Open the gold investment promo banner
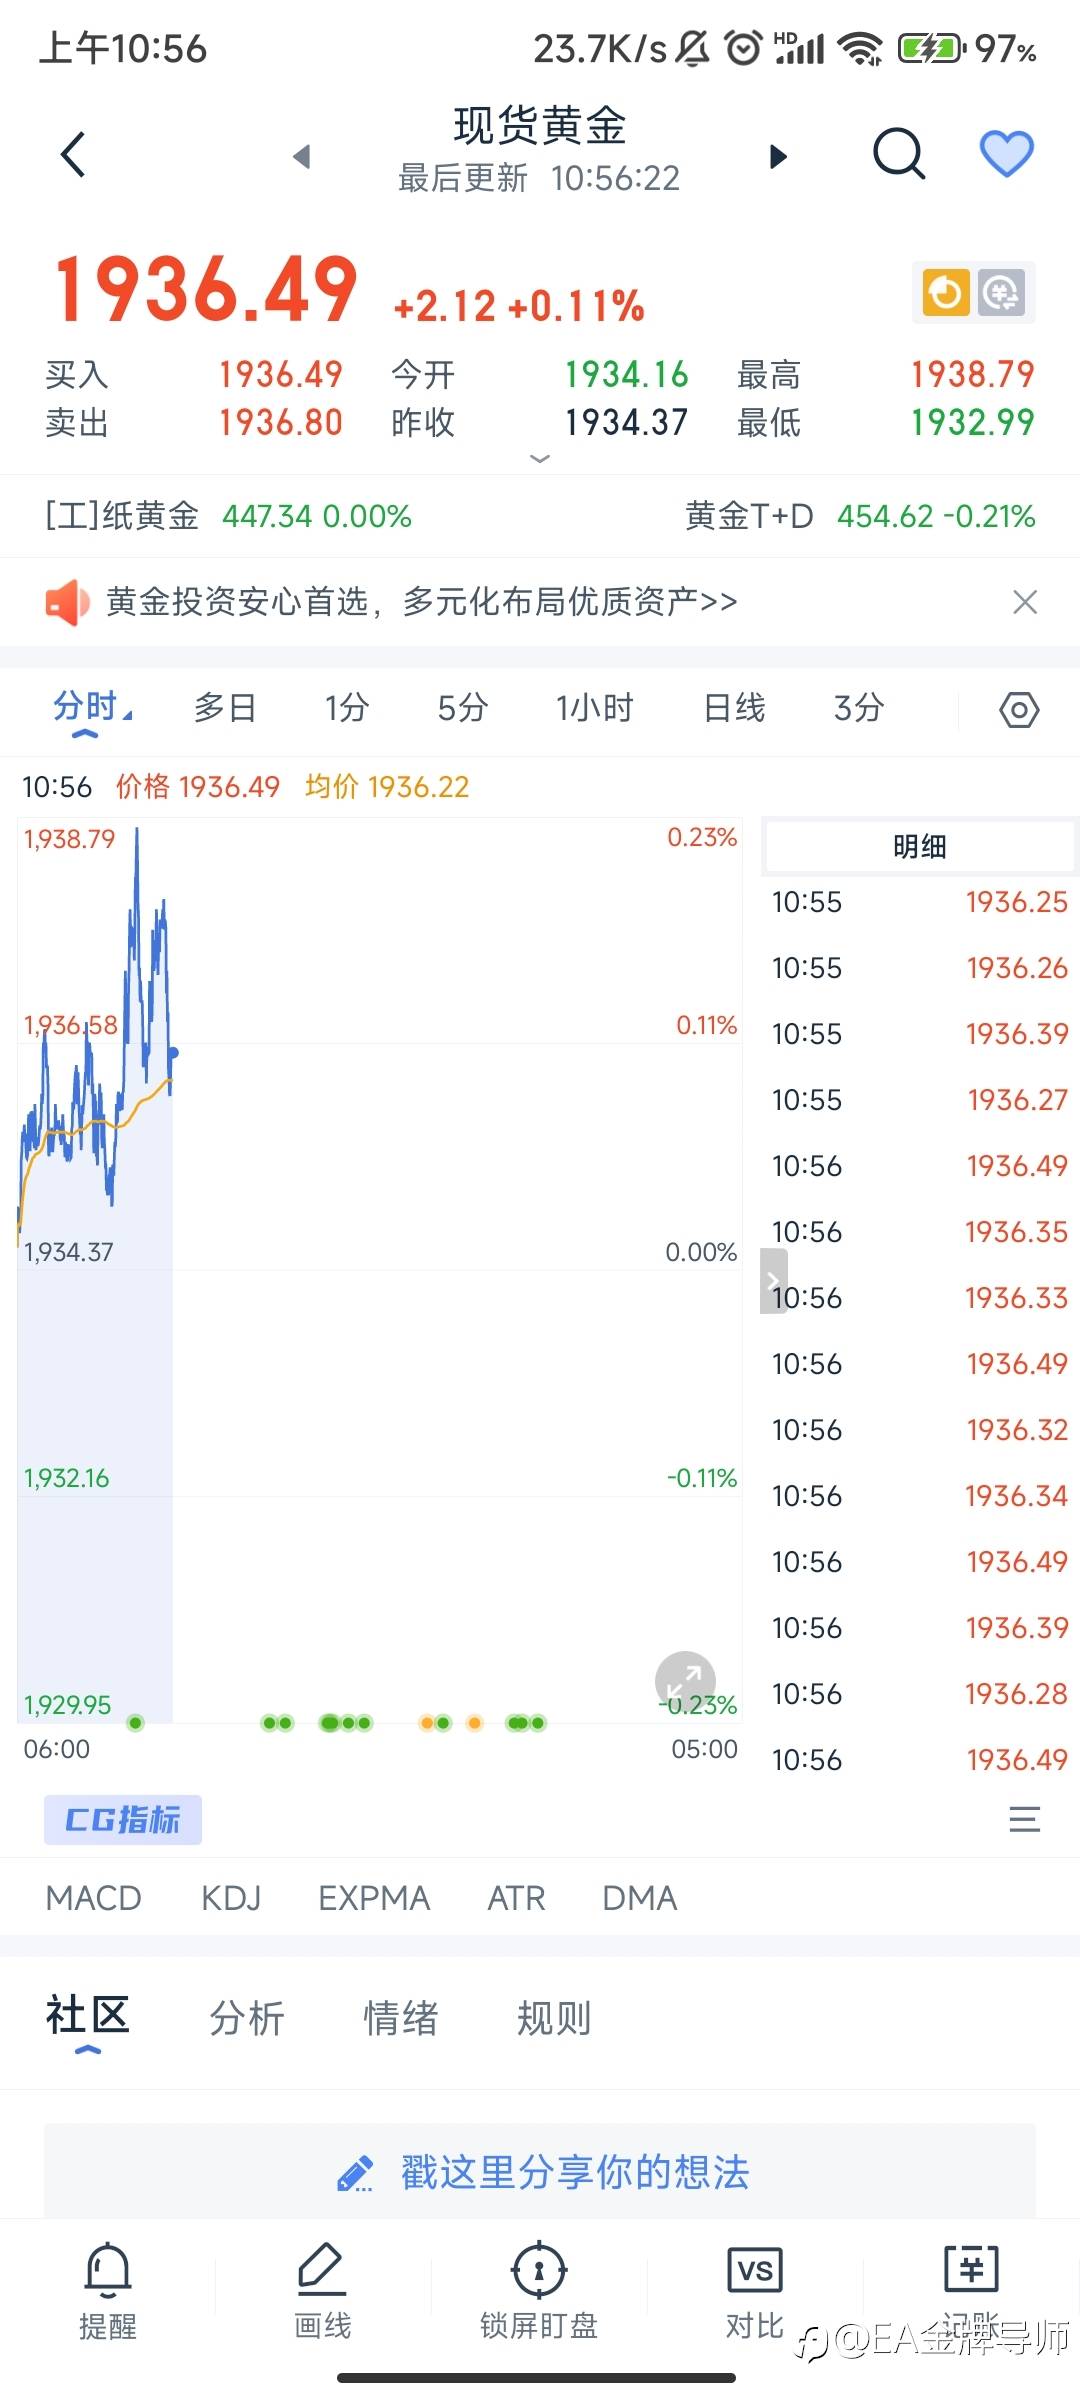This screenshot has width=1080, height=2400. pos(421,602)
